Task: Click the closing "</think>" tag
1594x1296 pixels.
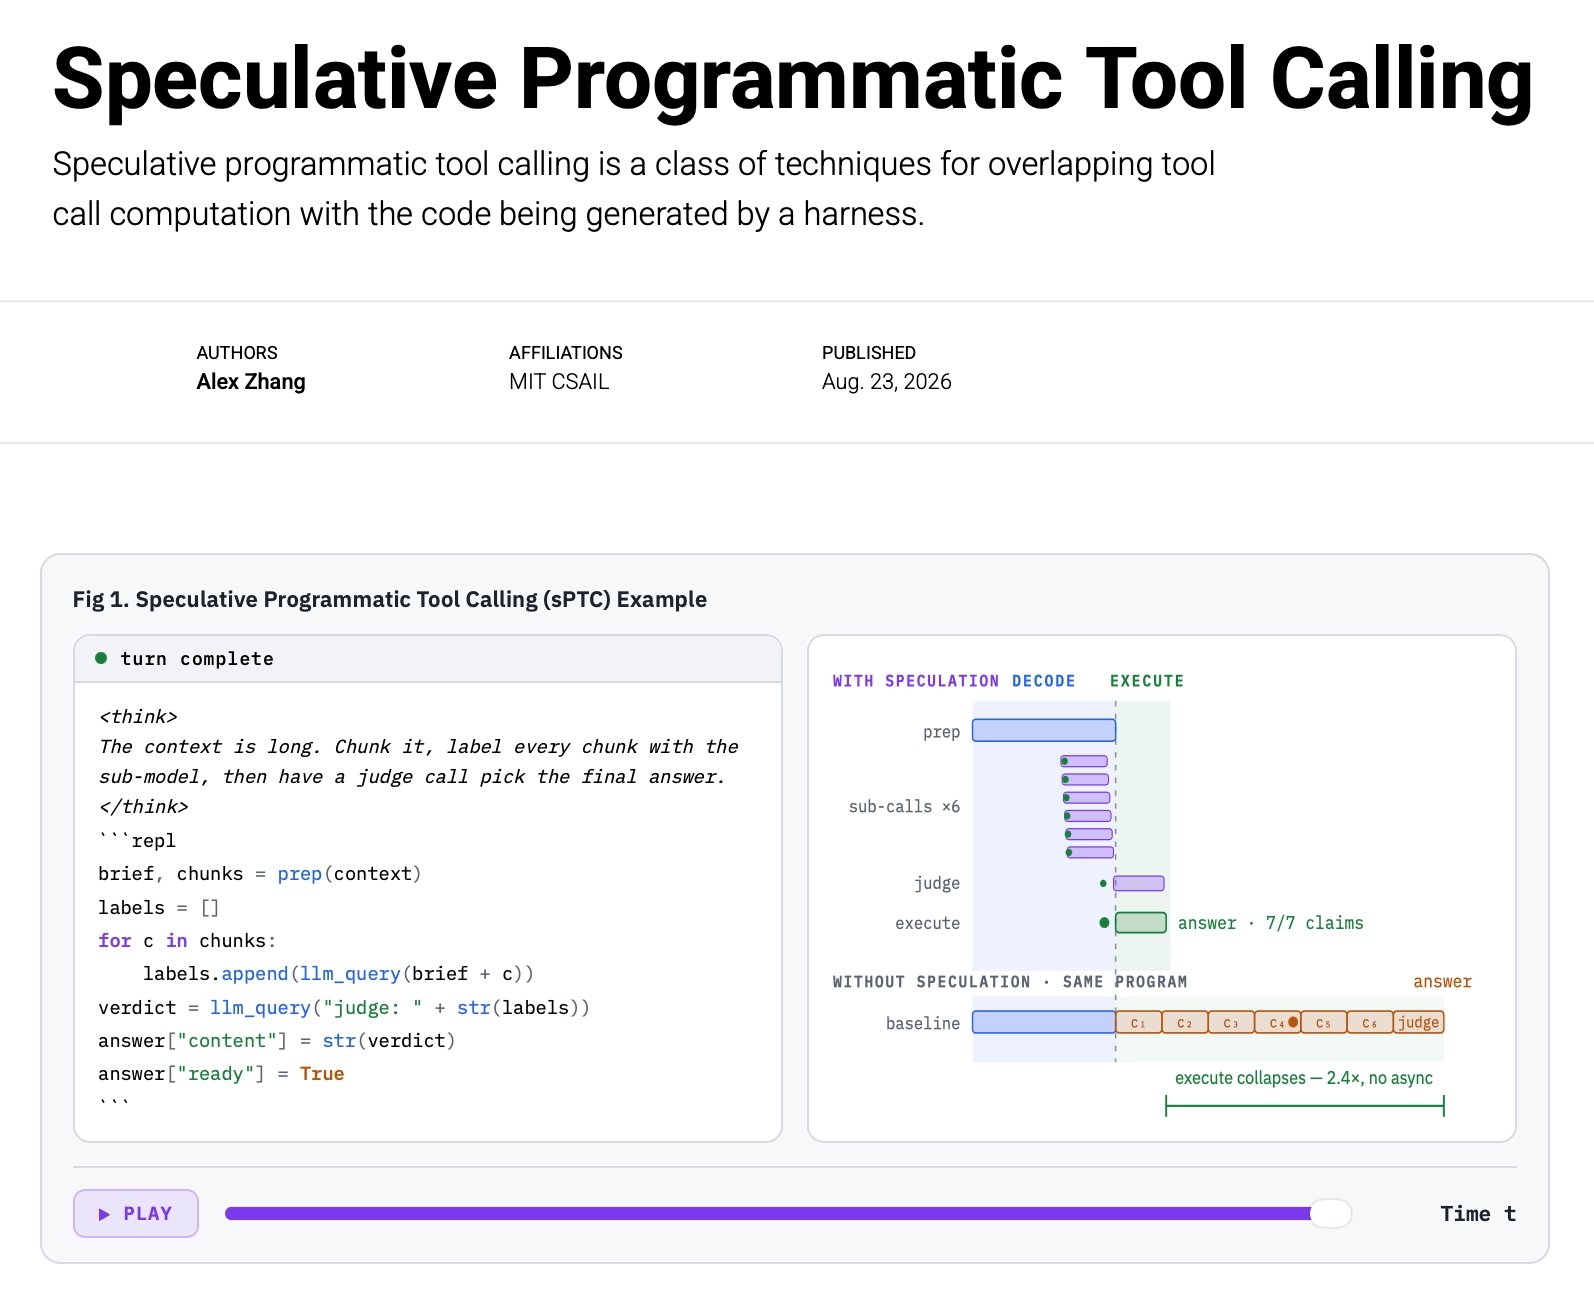Action: point(144,806)
